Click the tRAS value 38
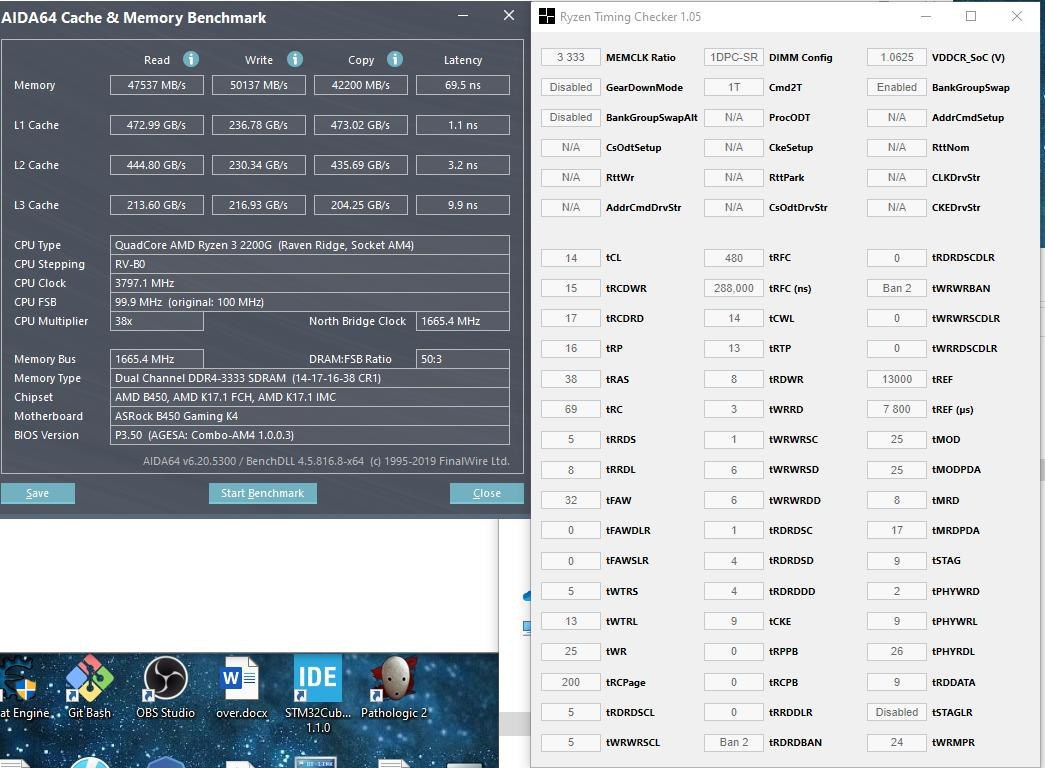The height and width of the screenshot is (768, 1045). [570, 379]
